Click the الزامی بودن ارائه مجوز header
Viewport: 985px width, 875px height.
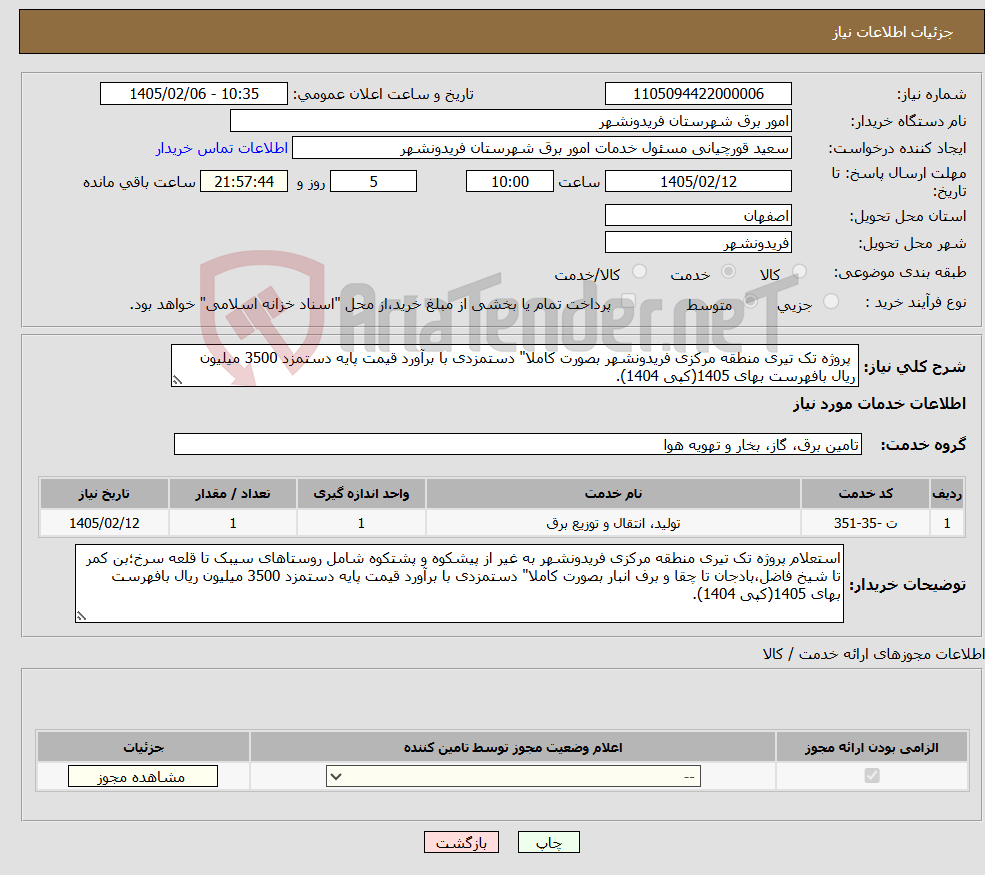[872, 747]
